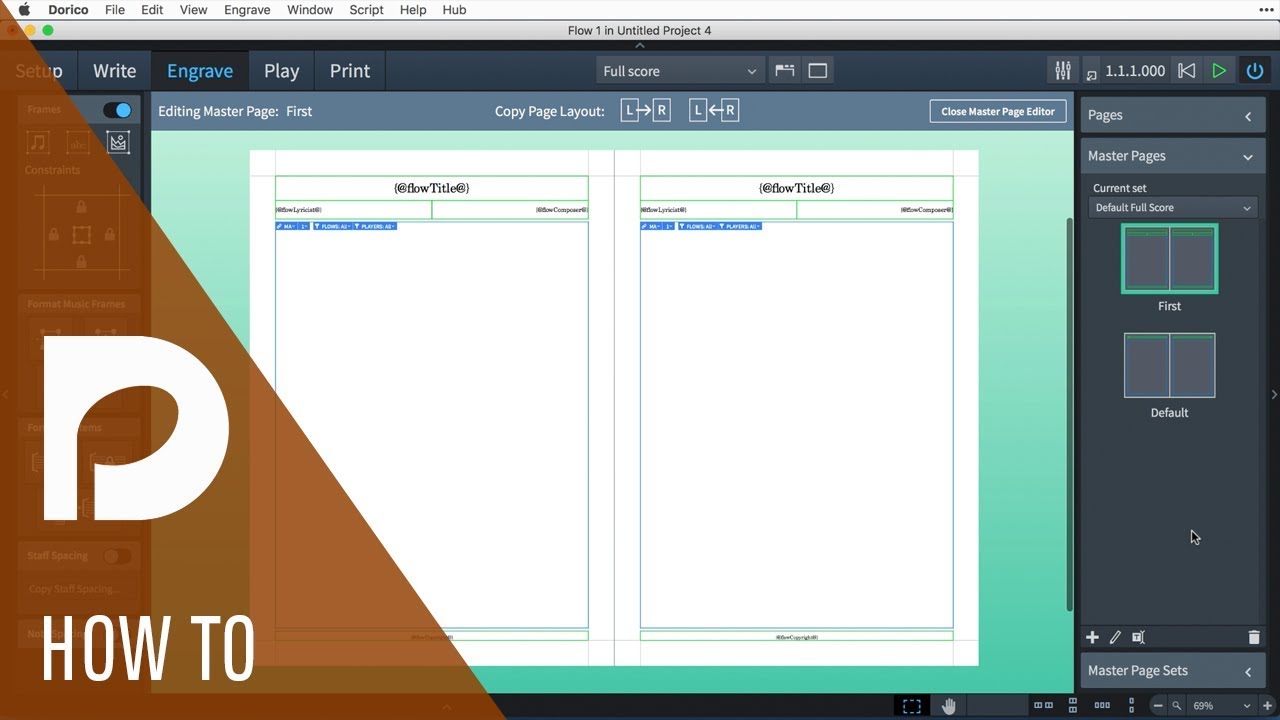Click the transport position 1.1.1.000 display
This screenshot has width=1280, height=720.
pos(1135,71)
